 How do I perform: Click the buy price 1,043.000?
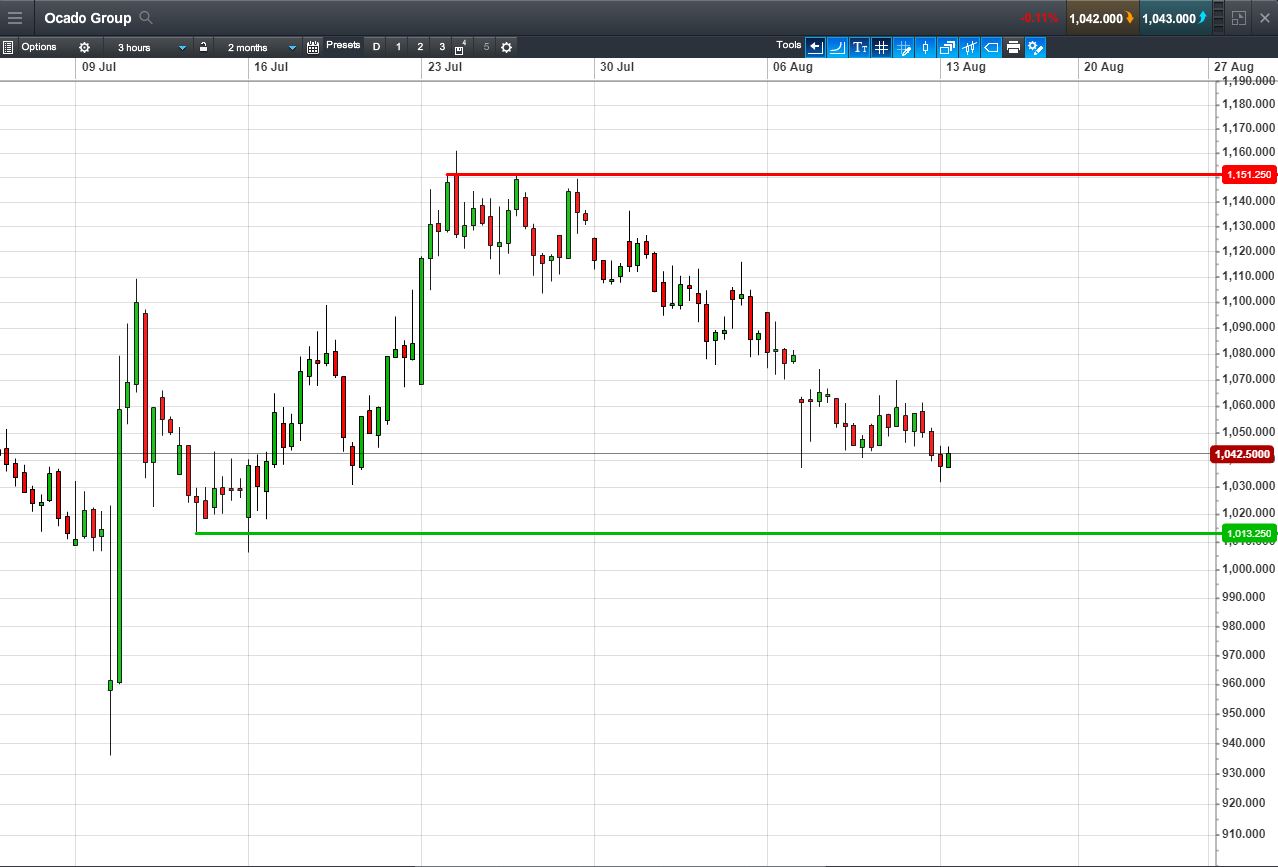tap(1174, 18)
